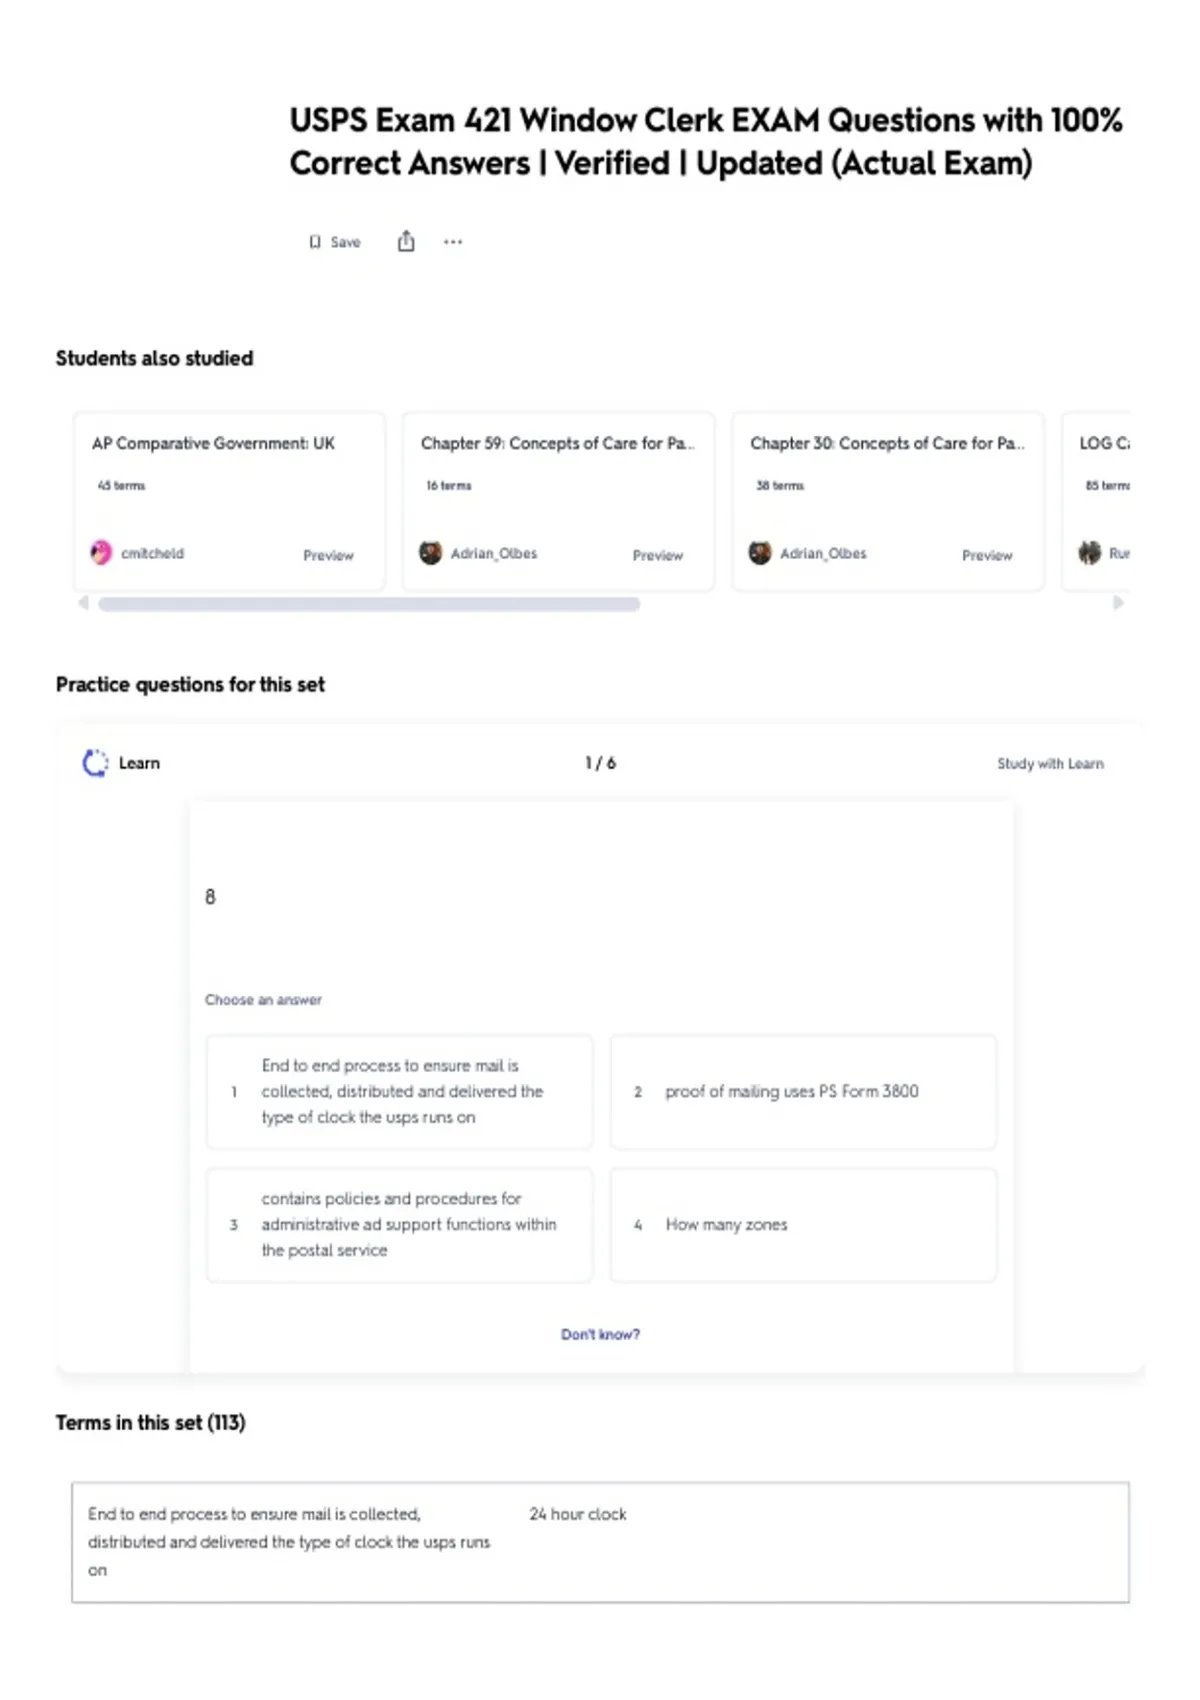Preview the AP Comparative Government: UK set

pyautogui.click(x=328, y=555)
